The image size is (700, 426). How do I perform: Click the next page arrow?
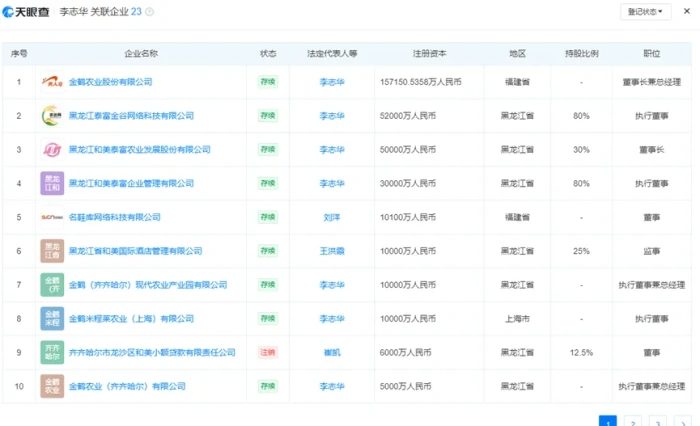click(683, 421)
